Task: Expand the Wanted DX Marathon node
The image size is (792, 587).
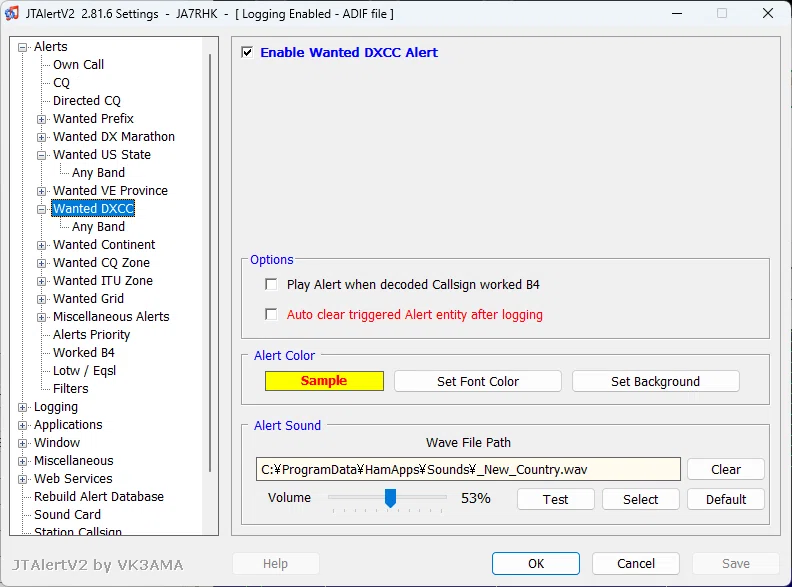Action: click(41, 137)
